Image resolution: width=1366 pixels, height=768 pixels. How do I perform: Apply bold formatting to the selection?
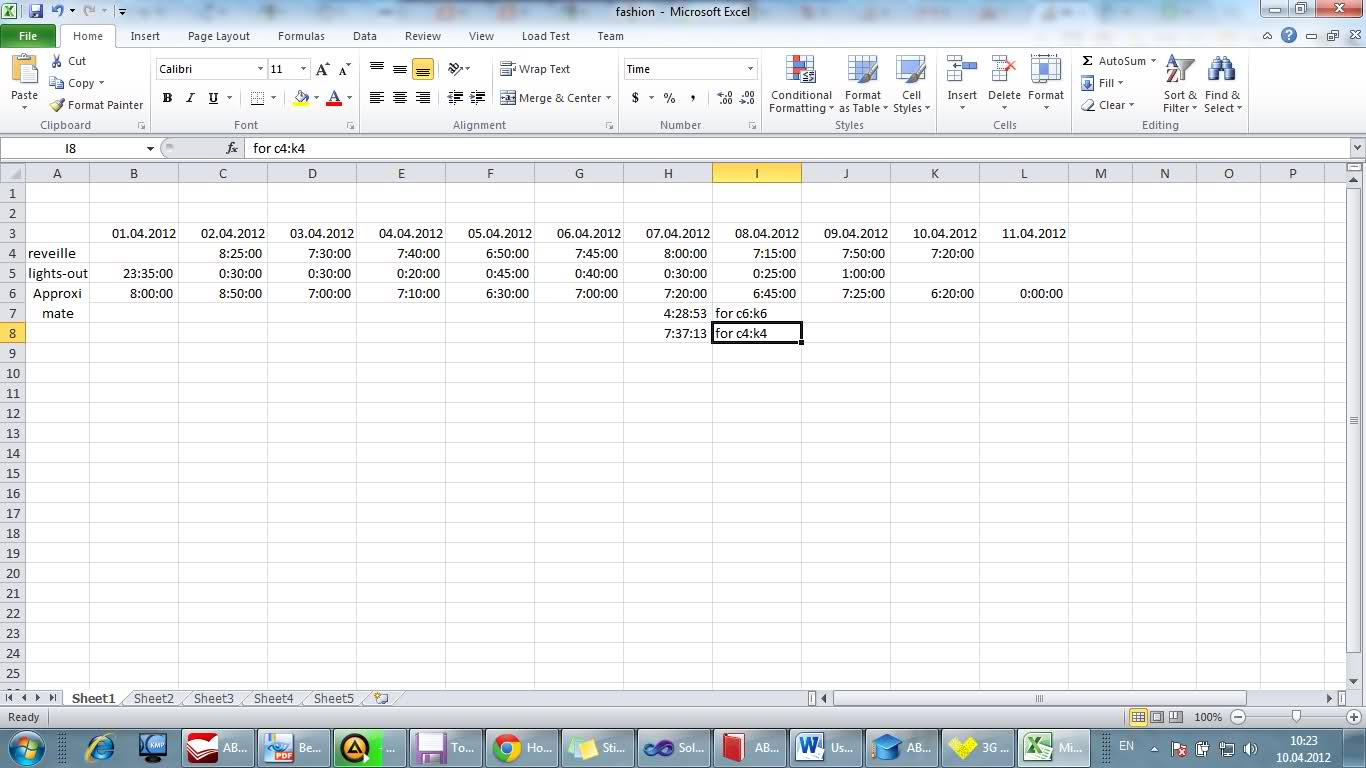point(167,98)
